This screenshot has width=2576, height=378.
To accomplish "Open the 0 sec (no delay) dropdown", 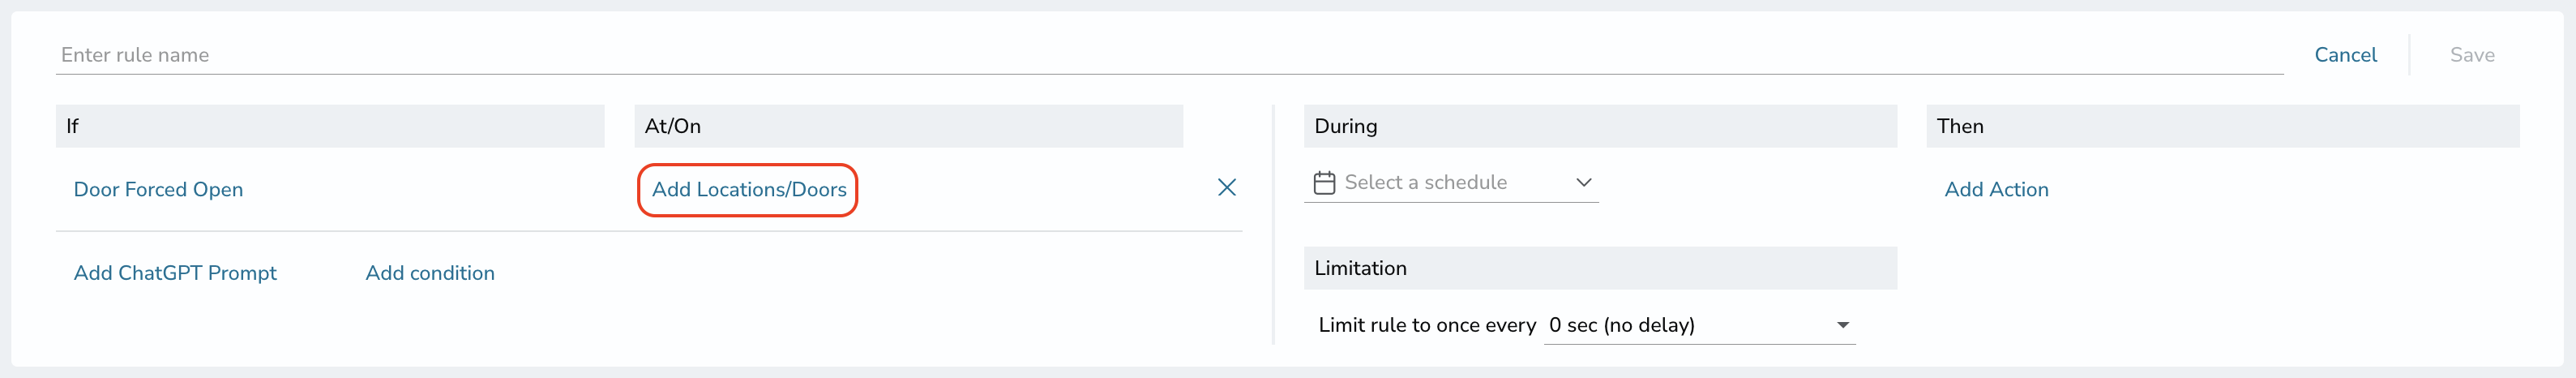I will (x=1699, y=325).
